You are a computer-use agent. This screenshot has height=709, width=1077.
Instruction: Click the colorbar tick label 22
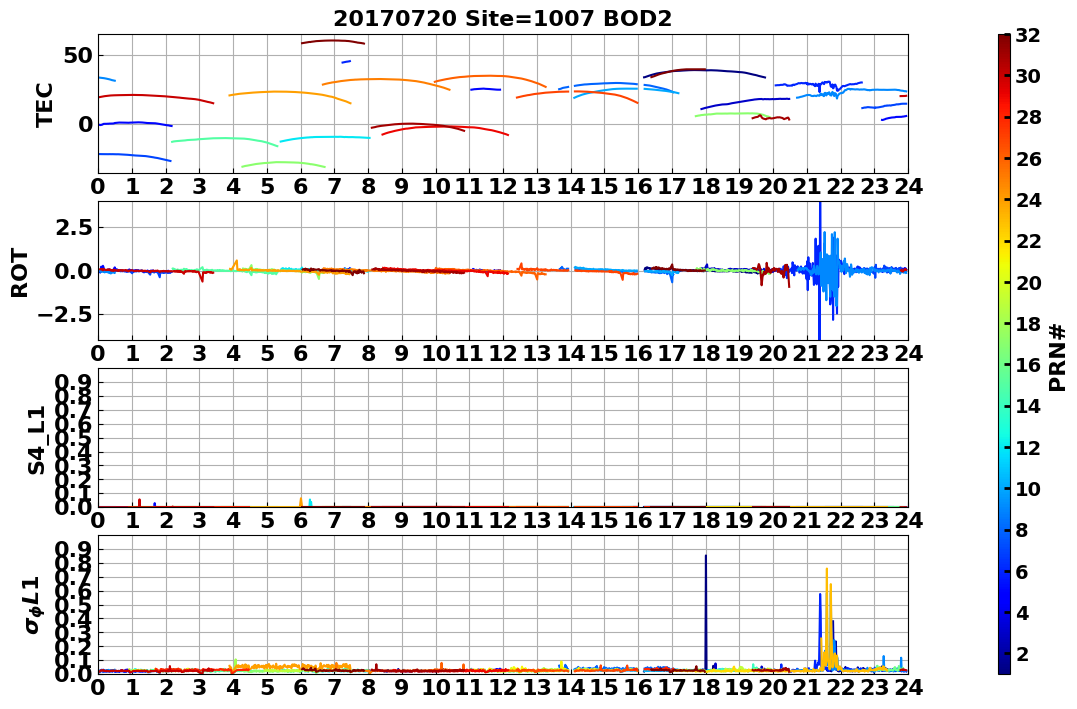[x=1028, y=241]
